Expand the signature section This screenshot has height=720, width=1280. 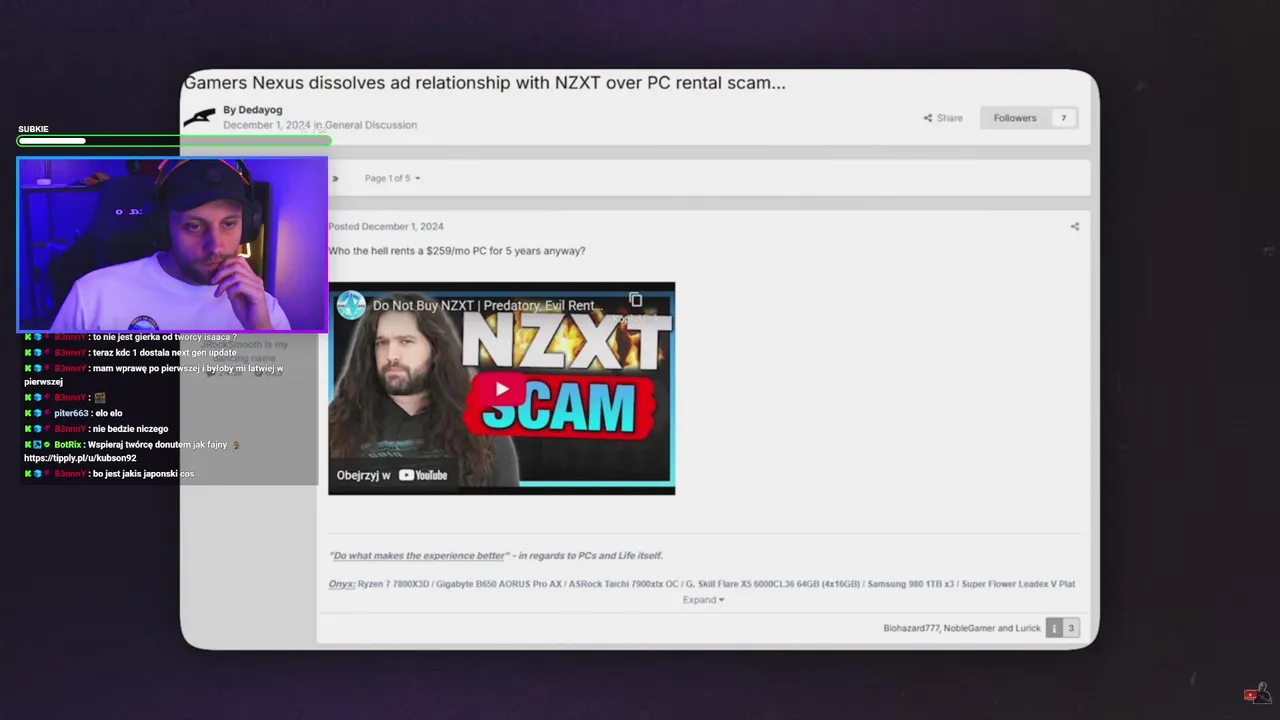click(x=703, y=600)
